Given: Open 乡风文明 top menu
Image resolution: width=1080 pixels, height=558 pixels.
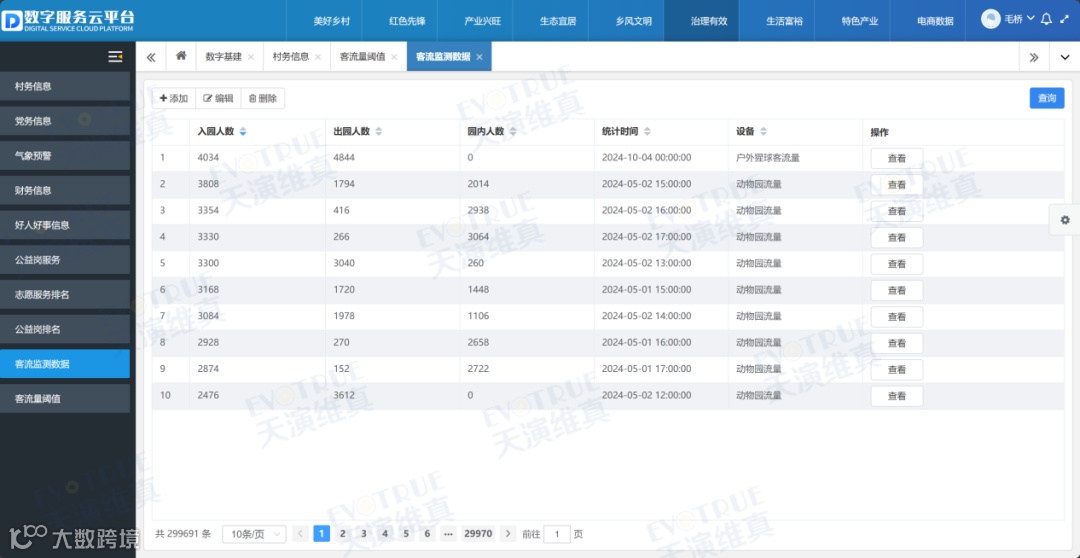Looking at the screenshot, I should (x=634, y=21).
